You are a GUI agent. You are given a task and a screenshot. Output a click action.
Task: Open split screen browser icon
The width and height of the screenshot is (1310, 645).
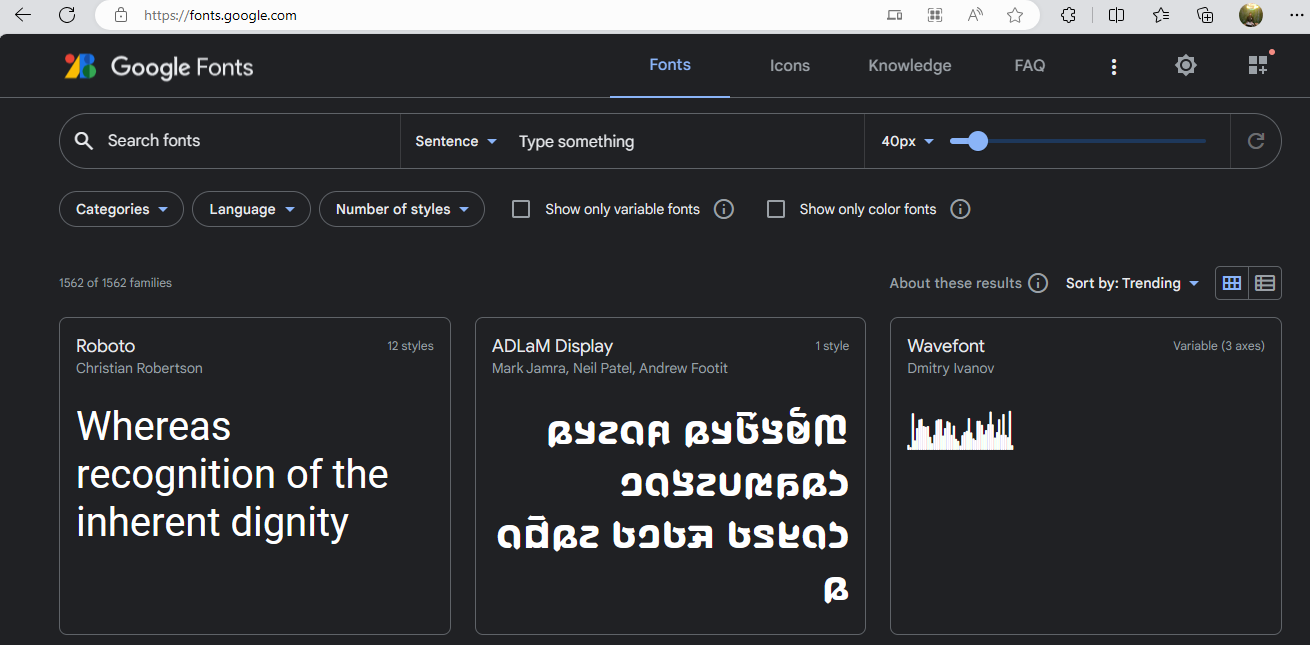click(1117, 15)
